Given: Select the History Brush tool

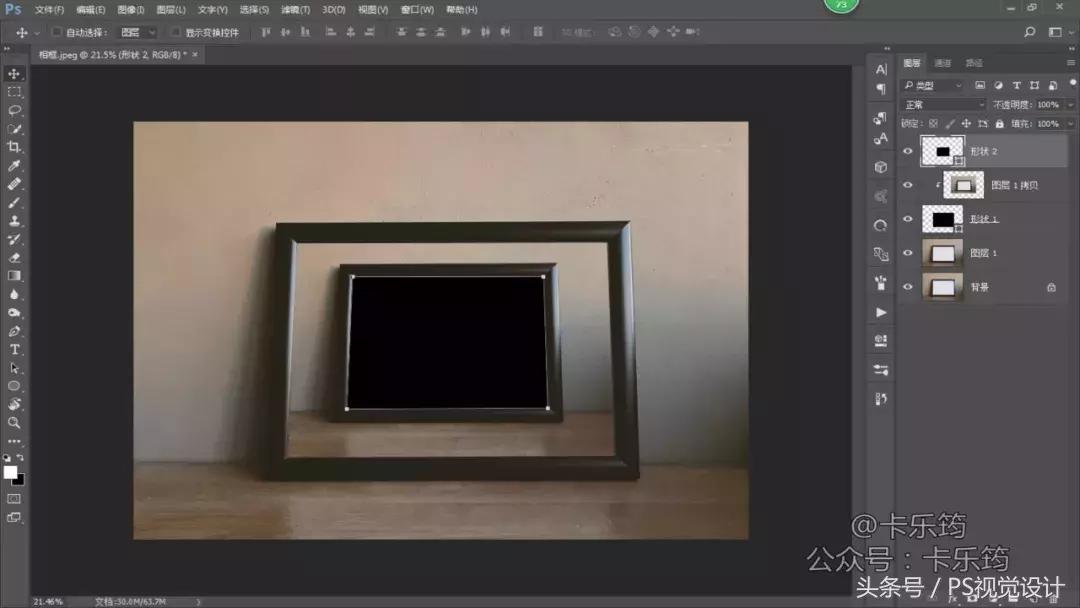Looking at the screenshot, I should tap(14, 240).
